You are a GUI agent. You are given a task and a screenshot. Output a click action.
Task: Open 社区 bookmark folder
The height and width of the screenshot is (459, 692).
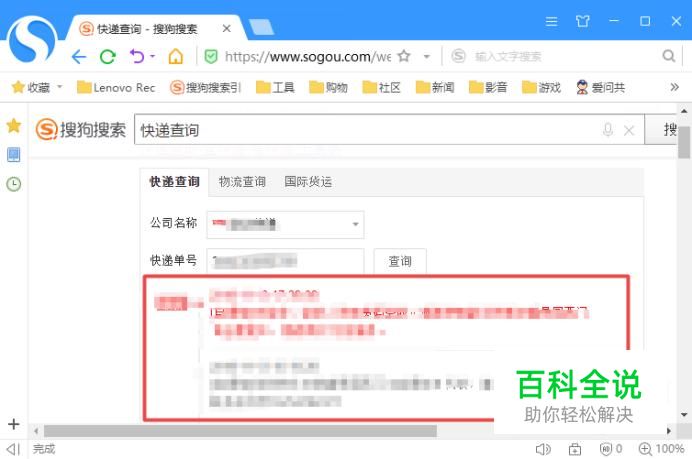pyautogui.click(x=381, y=87)
